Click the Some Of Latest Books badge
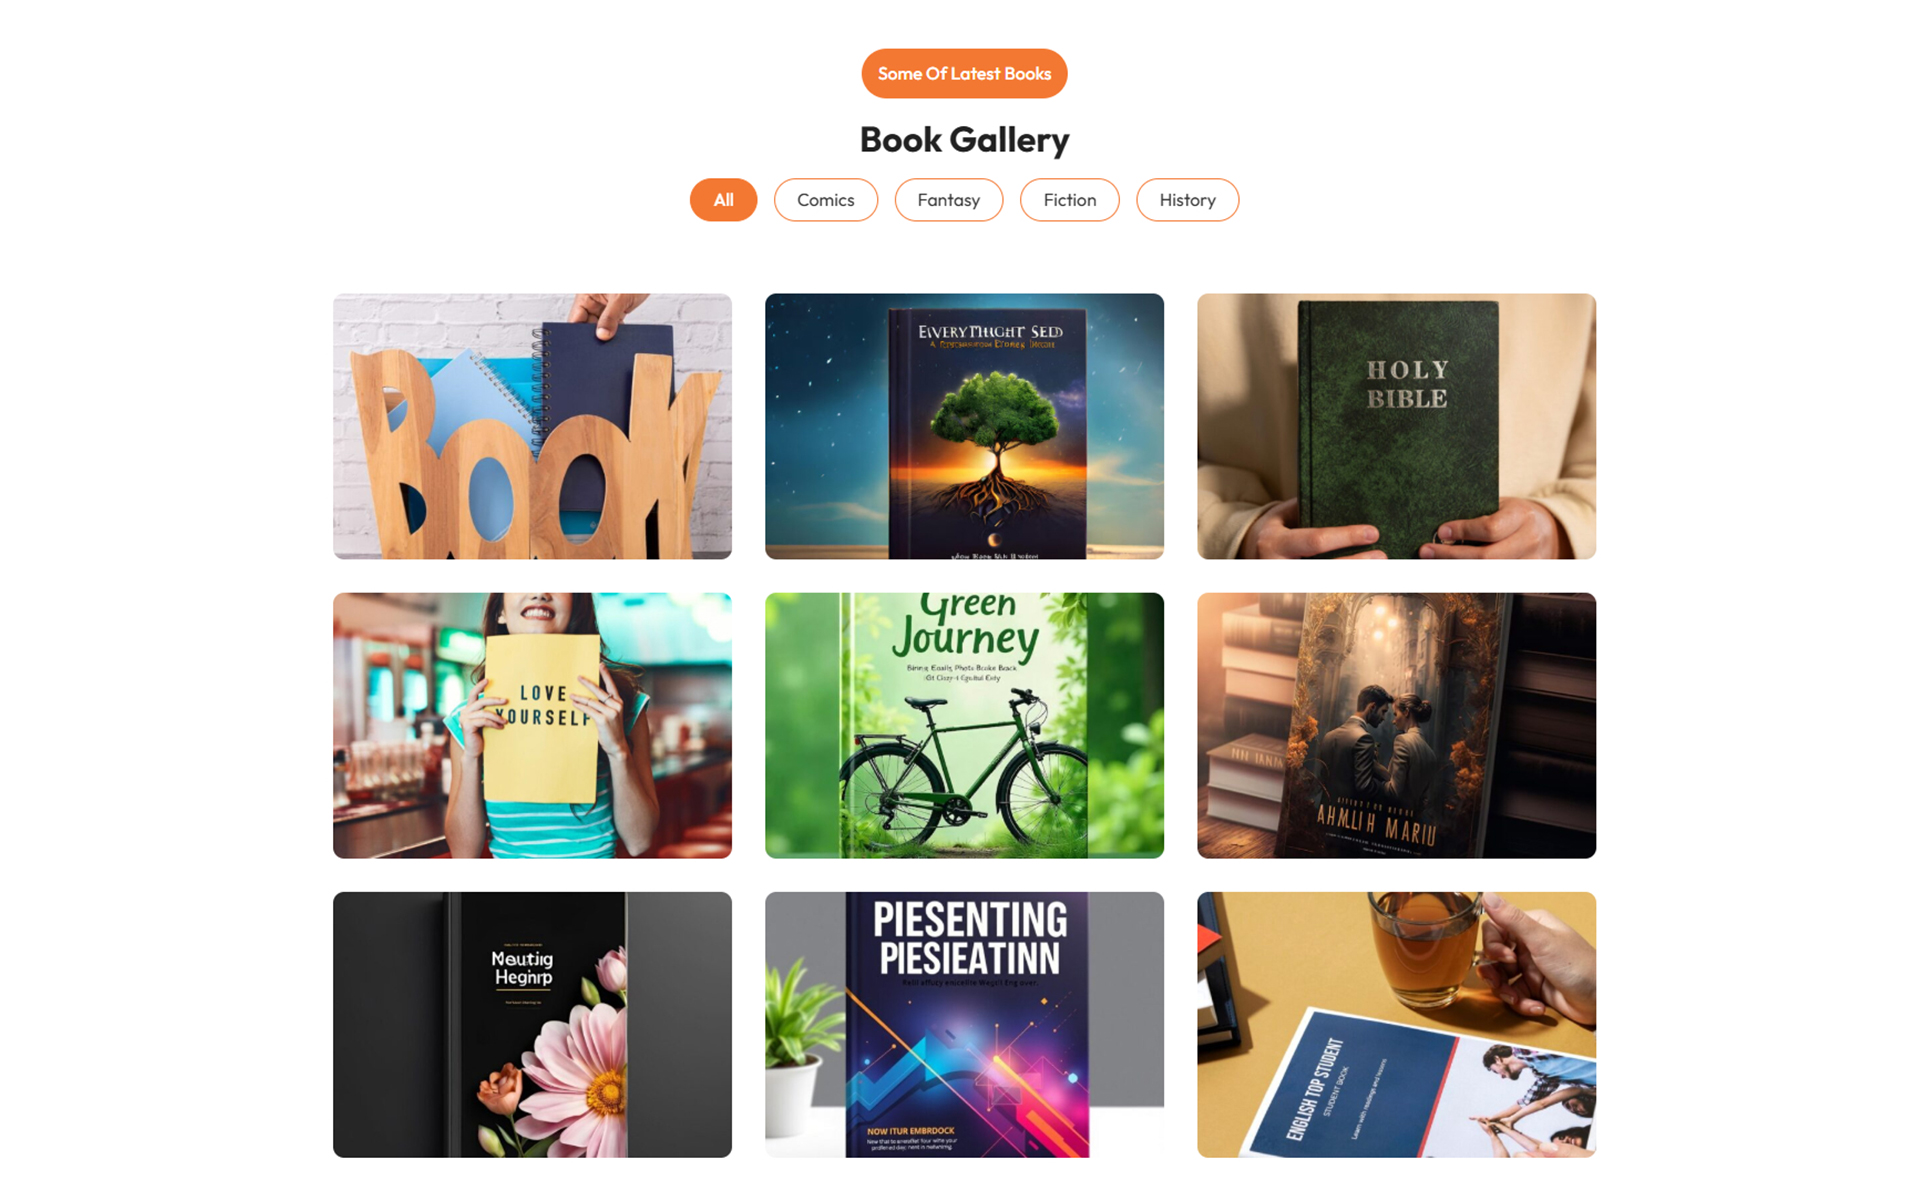Screen dimensions: 1930x1200 pos(964,74)
